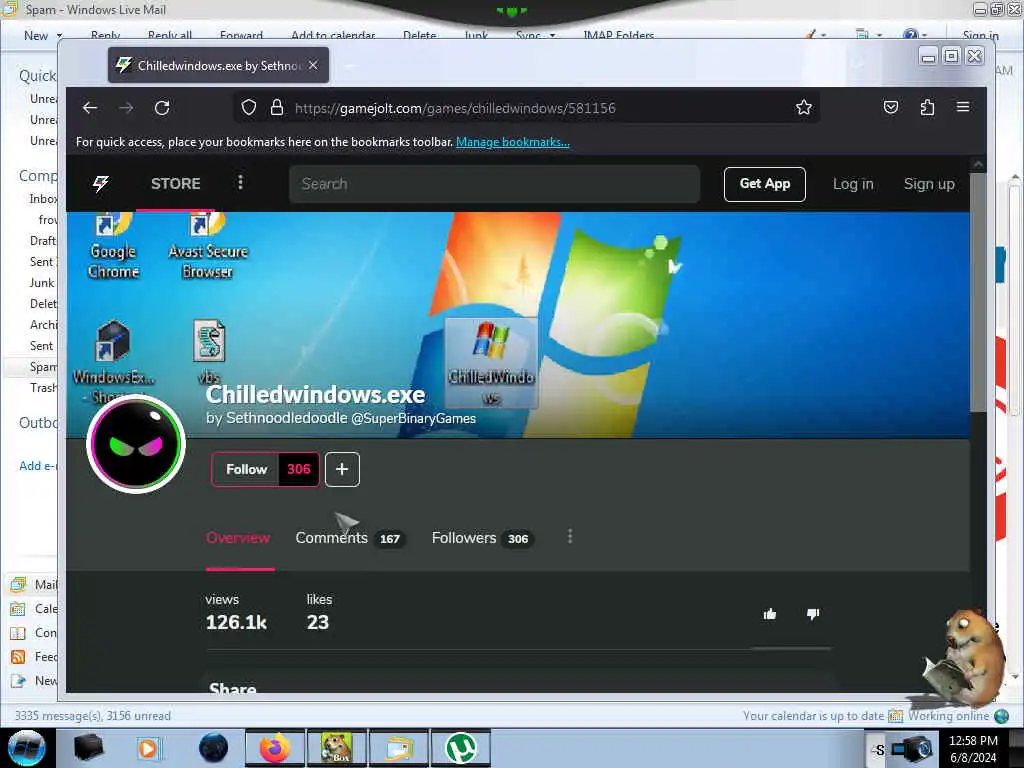Go back with the browser back arrow
This screenshot has width=1024, height=768.
point(90,108)
